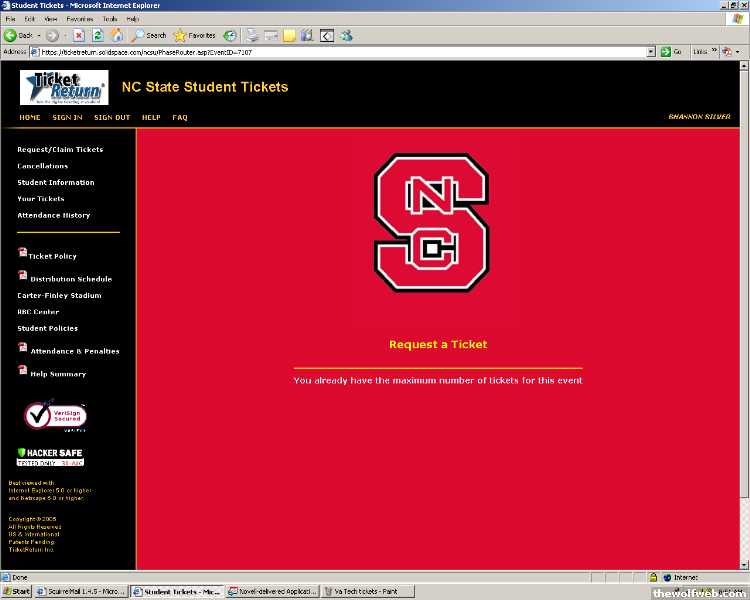Image resolution: width=750 pixels, height=600 pixels.
Task: Click the TicketReturn logo
Action: [64, 87]
